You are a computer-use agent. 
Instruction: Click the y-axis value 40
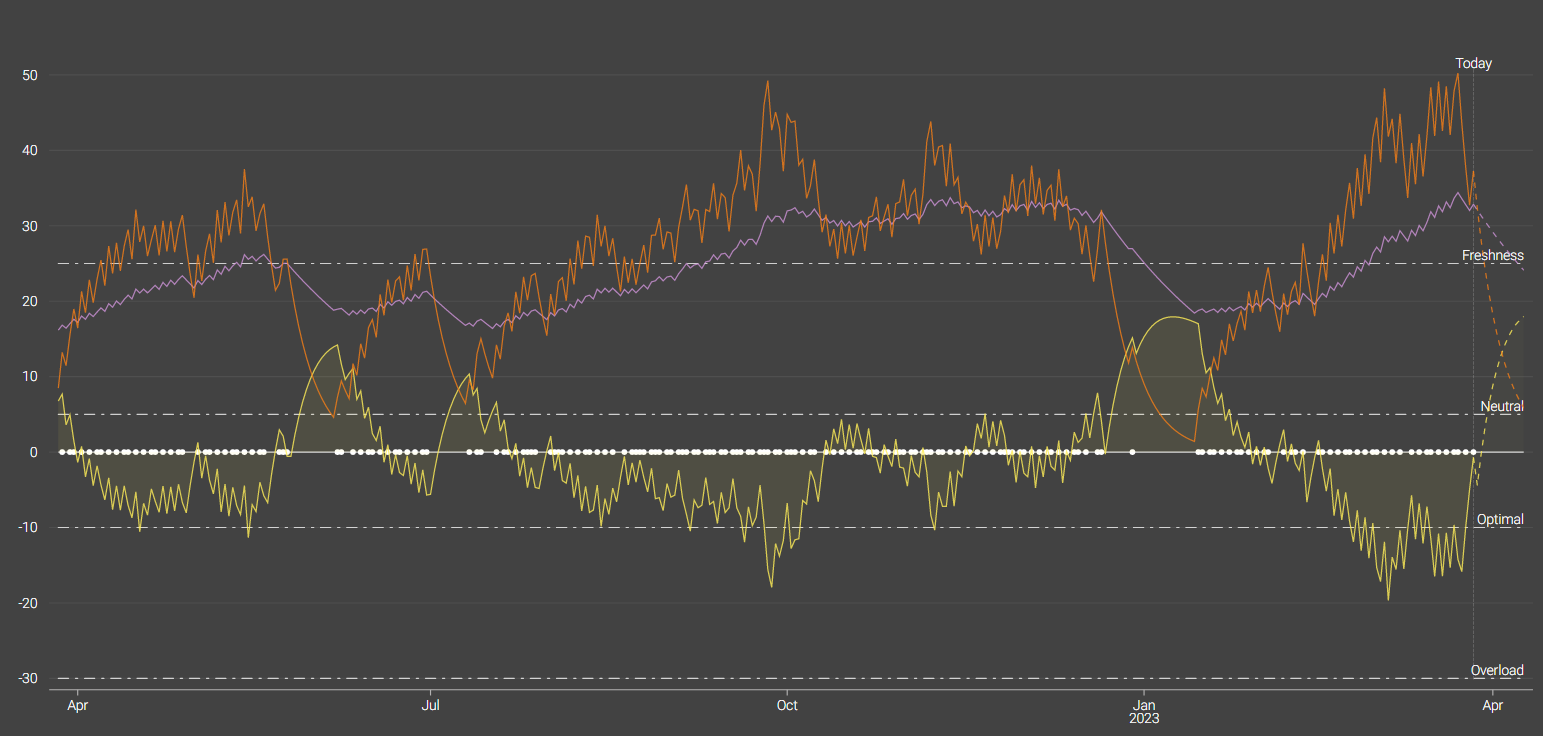[x=30, y=151]
